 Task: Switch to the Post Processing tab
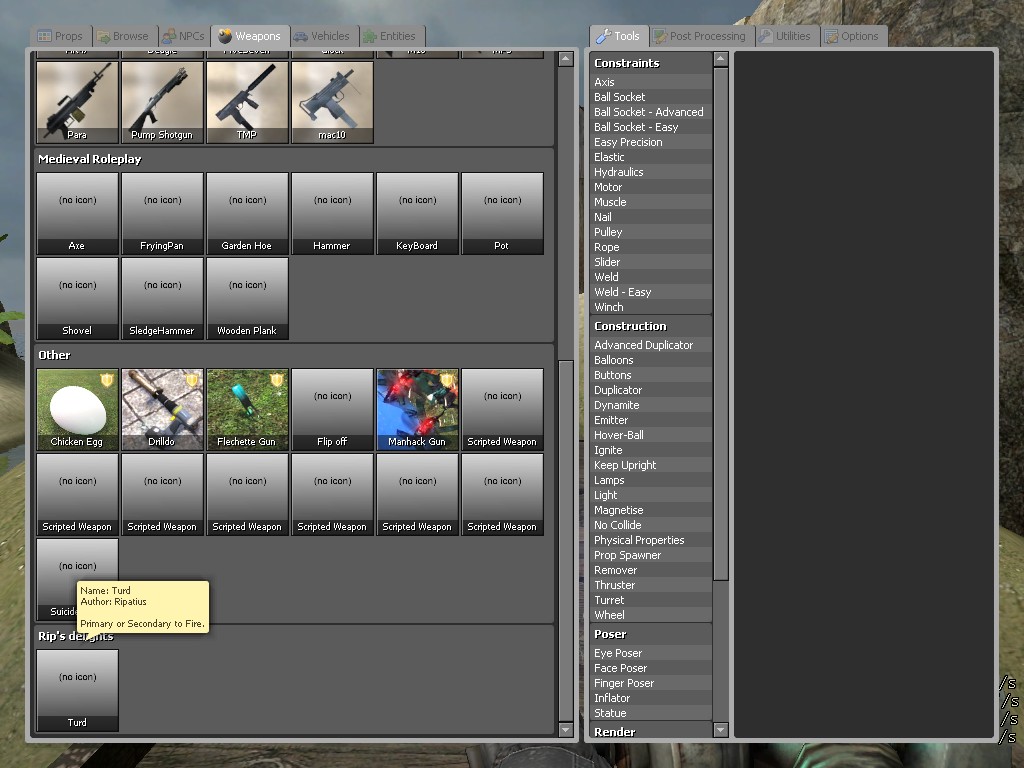[699, 36]
